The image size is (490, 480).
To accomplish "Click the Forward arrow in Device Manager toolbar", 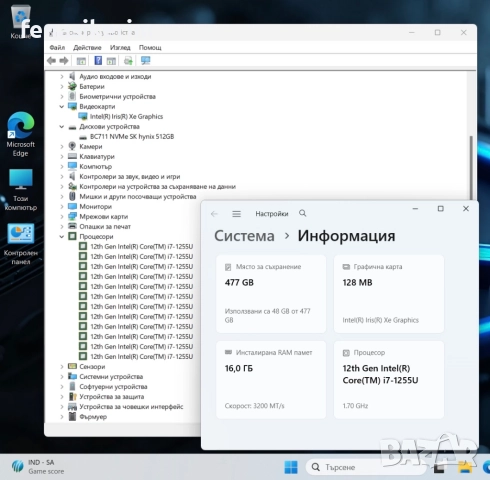I will pyautogui.click(x=64, y=61).
